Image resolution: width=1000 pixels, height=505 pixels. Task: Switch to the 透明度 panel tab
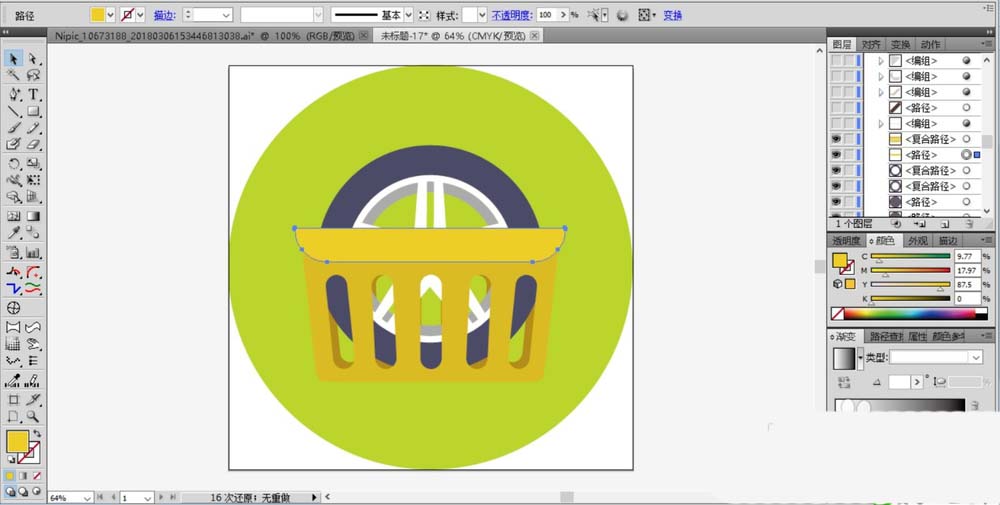pos(846,241)
